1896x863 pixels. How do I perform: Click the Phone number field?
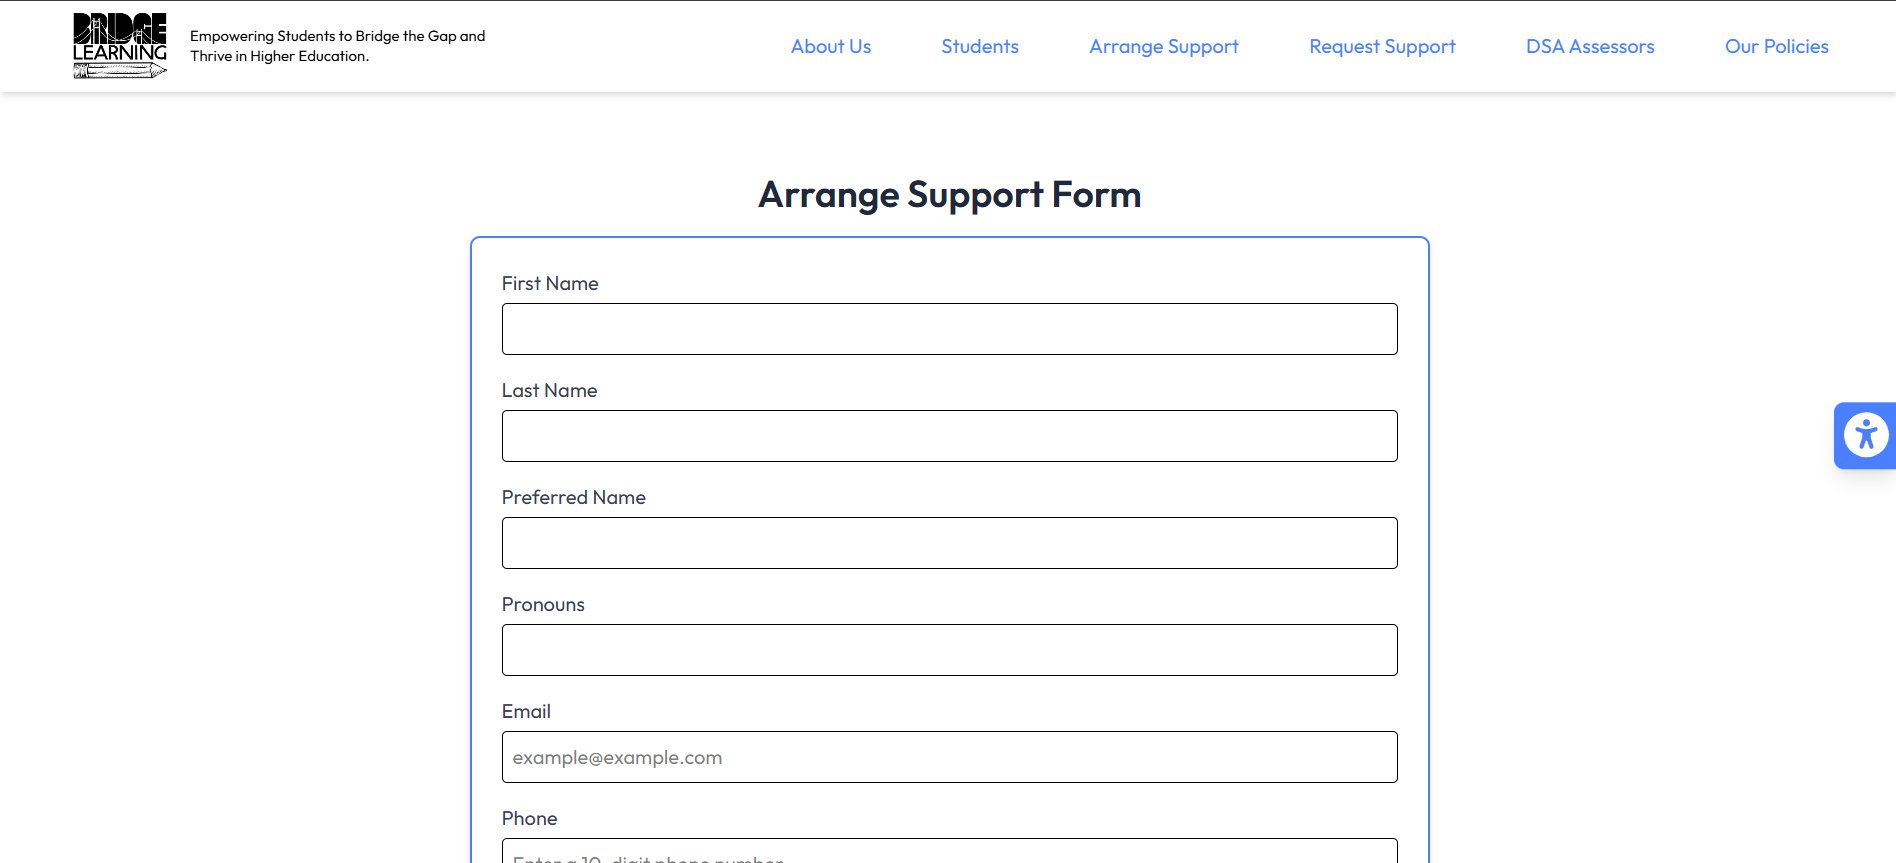tap(949, 853)
